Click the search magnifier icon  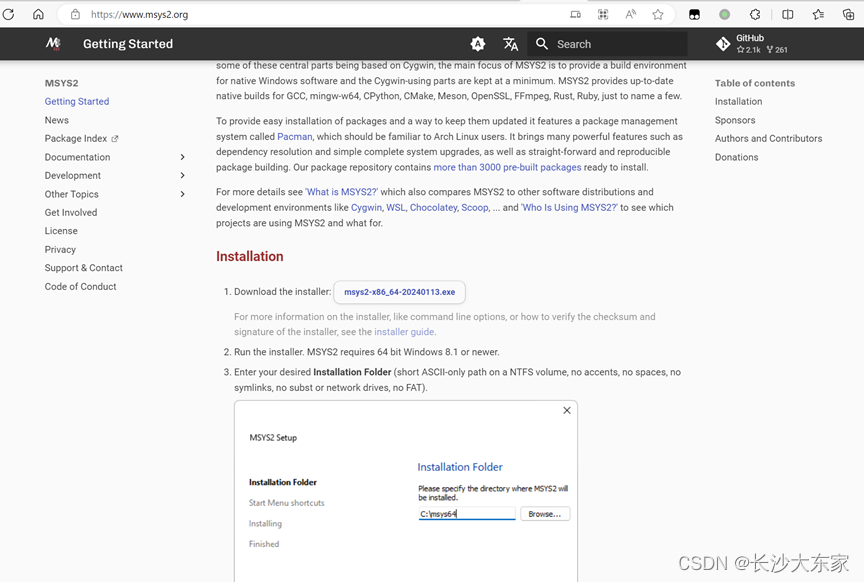coord(542,44)
